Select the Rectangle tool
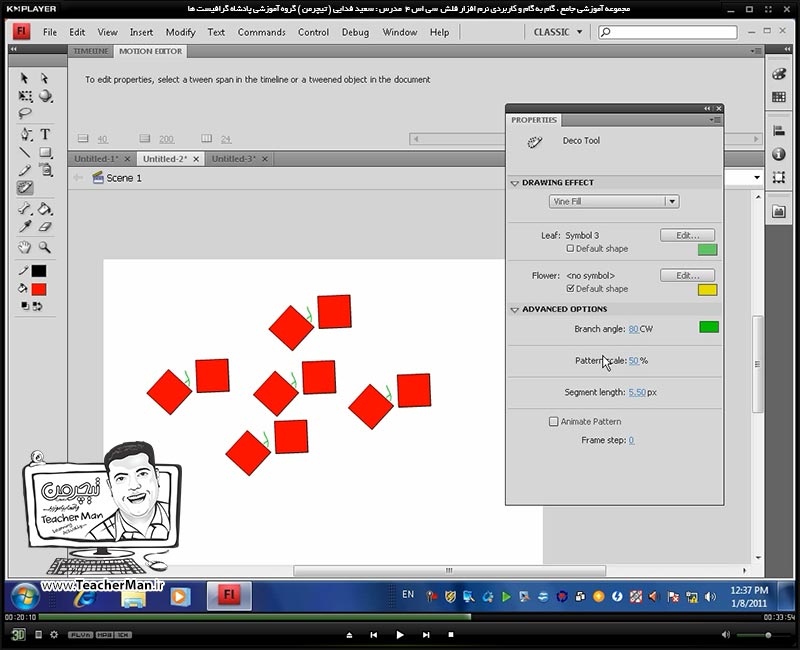 [x=45, y=152]
